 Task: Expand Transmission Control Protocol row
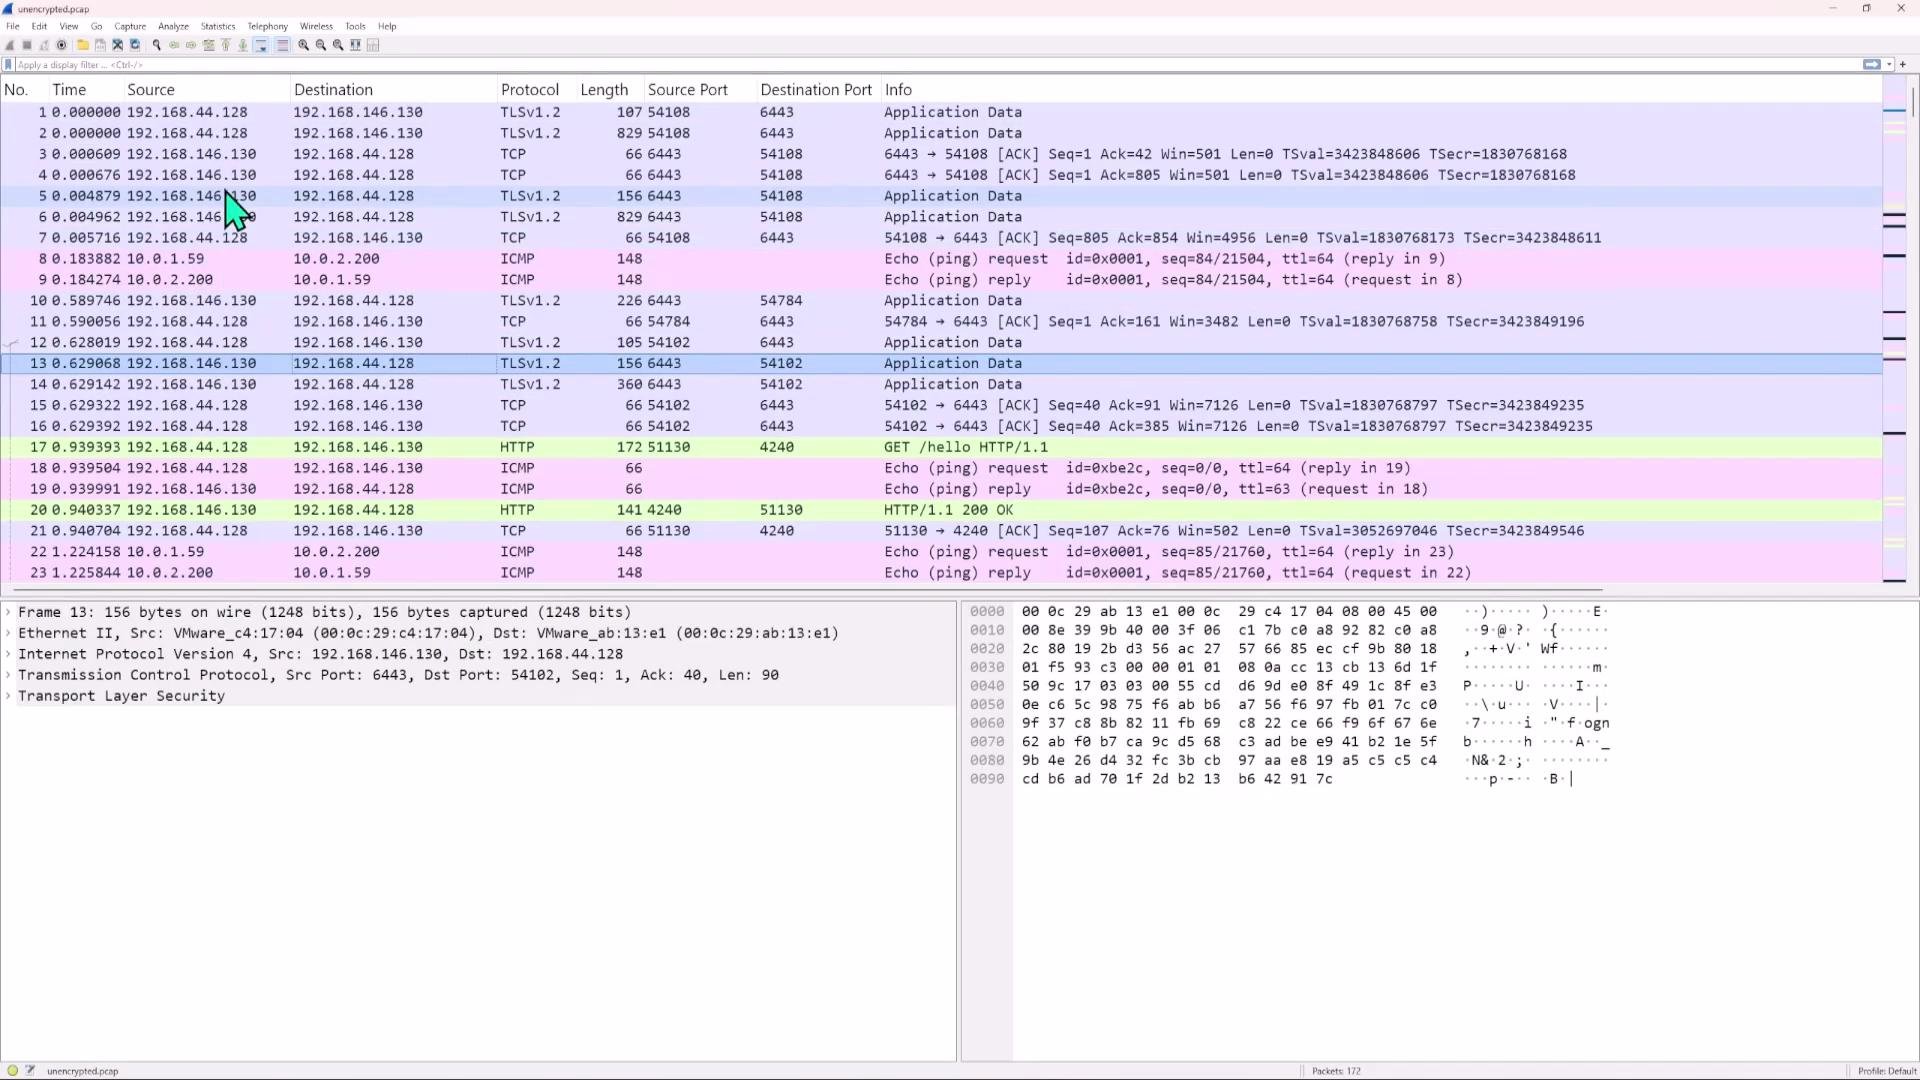(8, 675)
